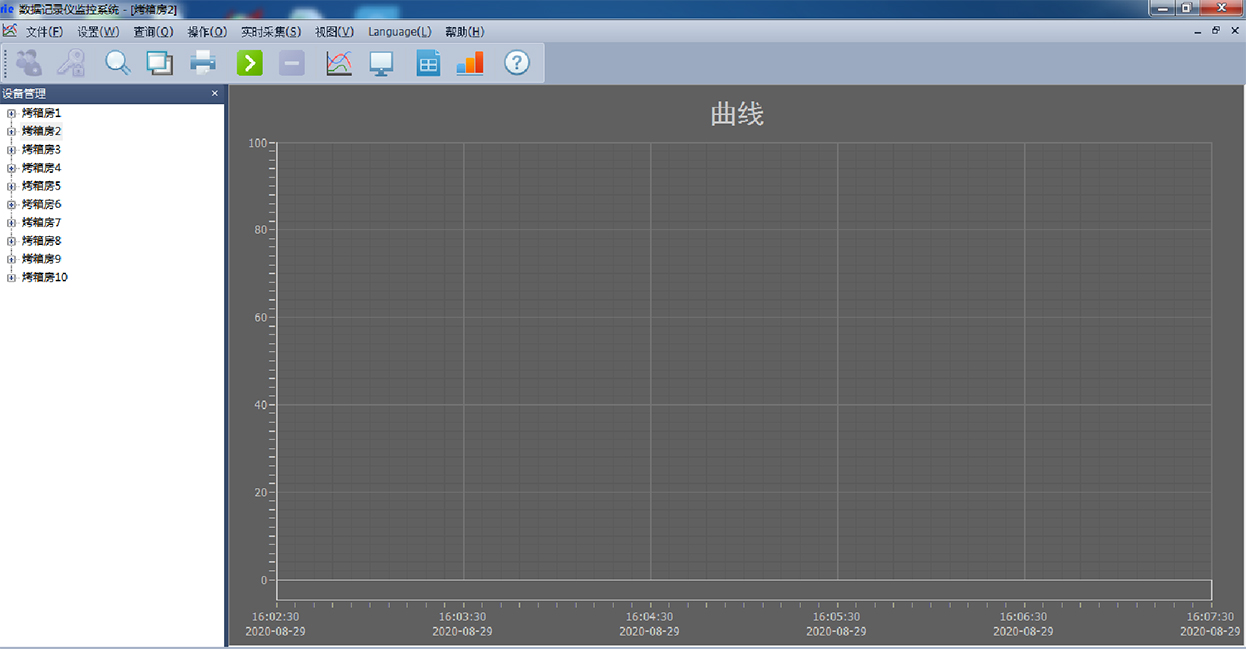
Task: Click the orange bar chart icon
Action: click(x=470, y=63)
